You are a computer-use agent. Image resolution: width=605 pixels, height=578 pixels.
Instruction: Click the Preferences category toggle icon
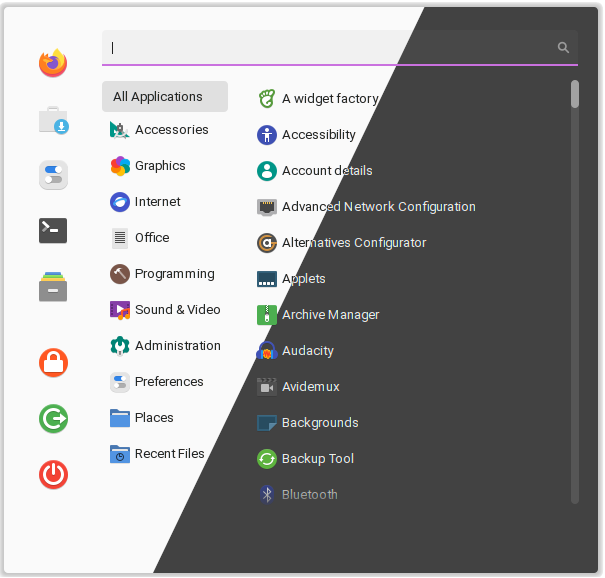(120, 382)
